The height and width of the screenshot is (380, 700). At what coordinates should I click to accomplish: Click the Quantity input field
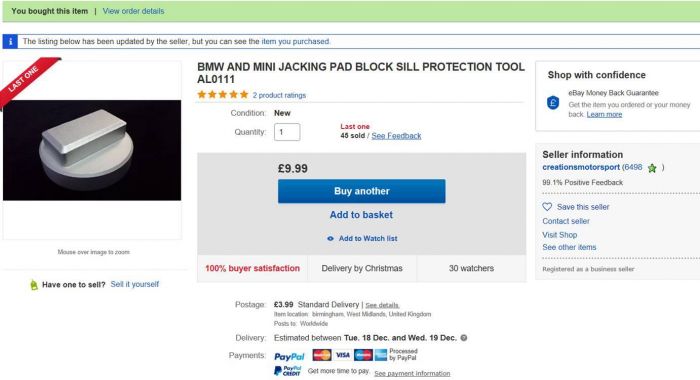[x=287, y=132]
